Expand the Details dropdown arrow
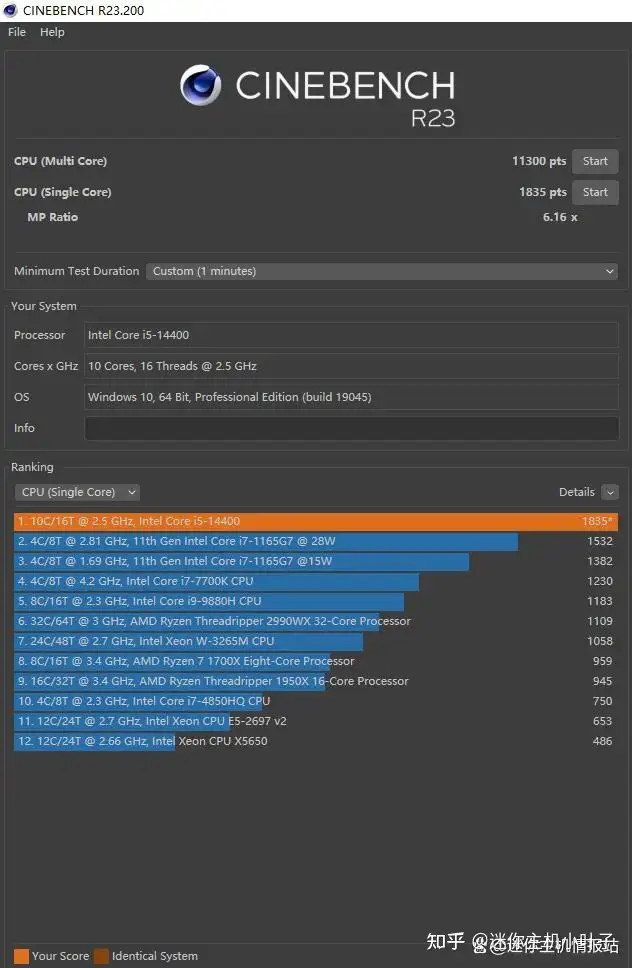This screenshot has height=968, width=632. pos(610,492)
